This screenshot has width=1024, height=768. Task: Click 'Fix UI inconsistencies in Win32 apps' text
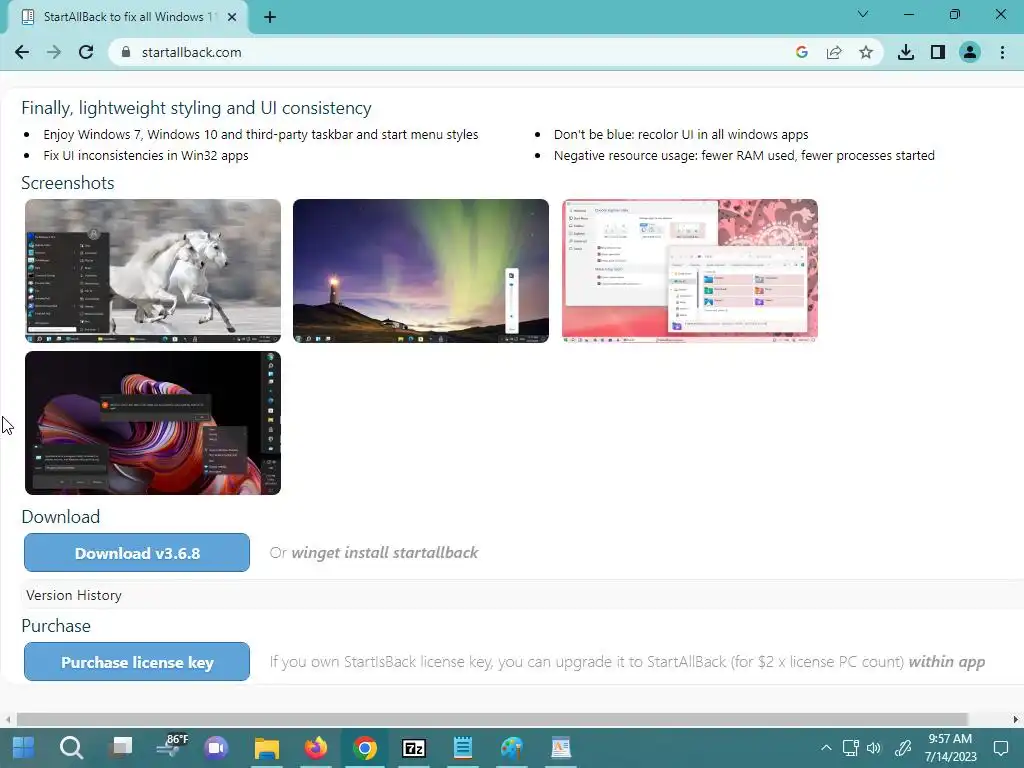point(146,155)
